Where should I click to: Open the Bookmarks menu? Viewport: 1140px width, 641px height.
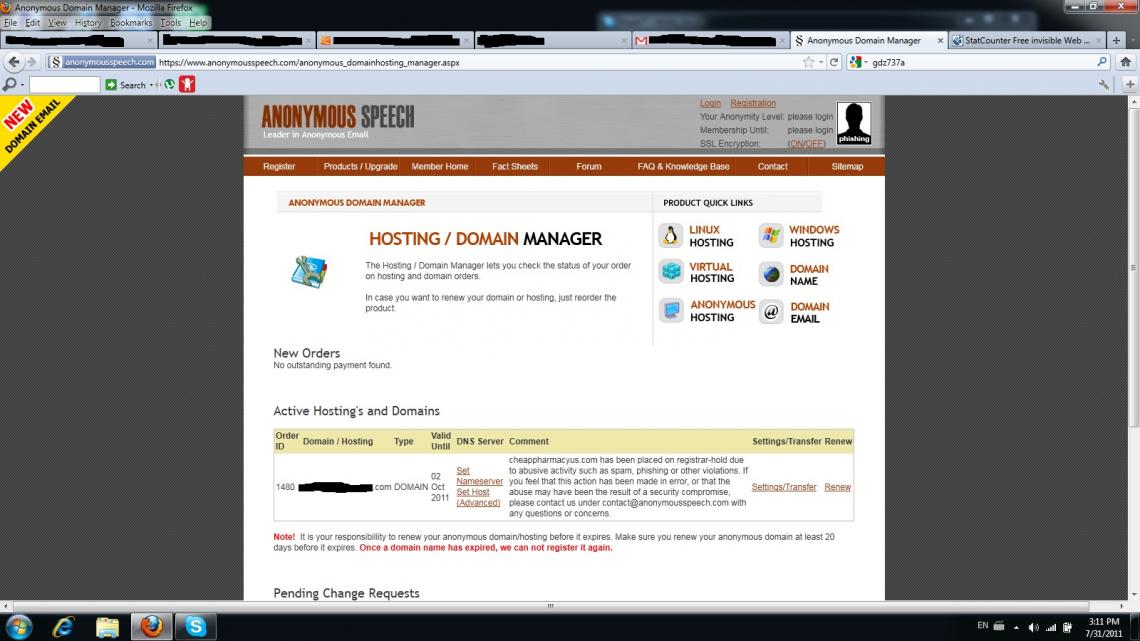pos(131,23)
